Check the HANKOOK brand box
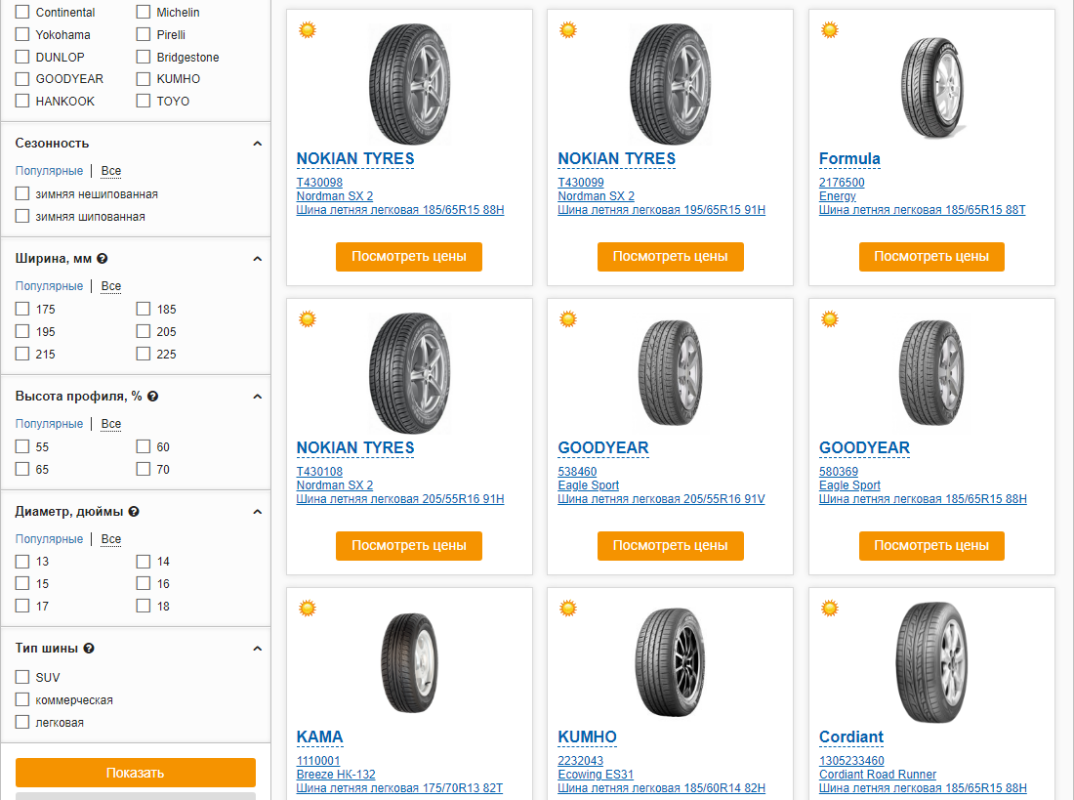 (x=23, y=101)
